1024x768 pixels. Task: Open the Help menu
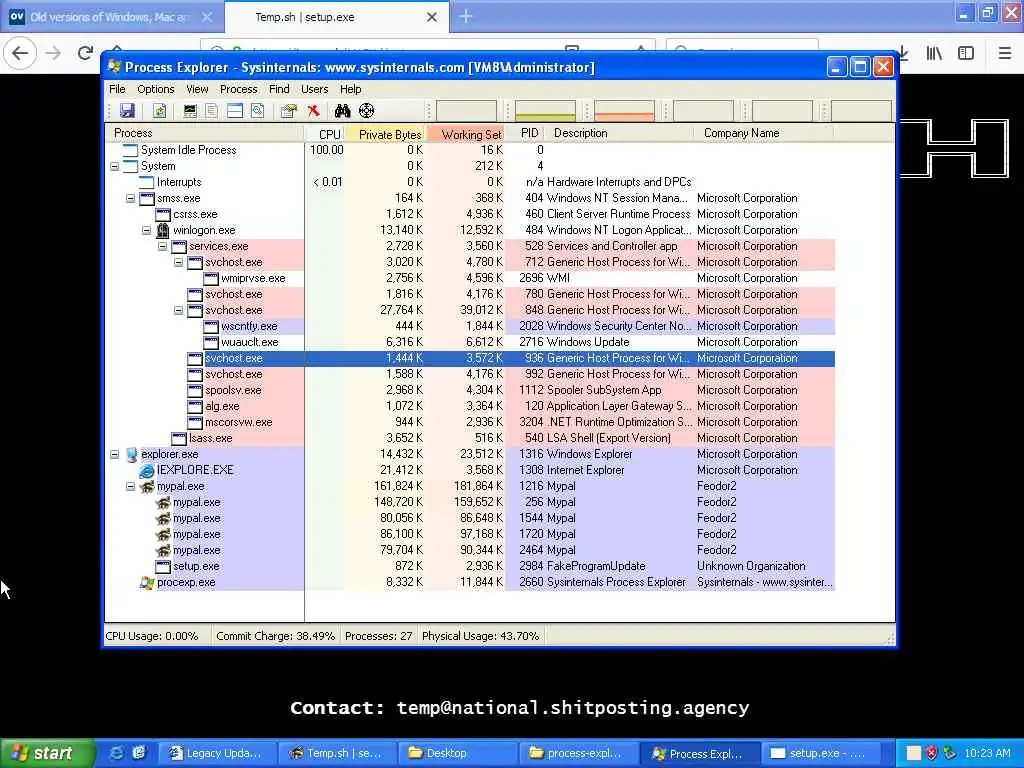click(x=350, y=89)
